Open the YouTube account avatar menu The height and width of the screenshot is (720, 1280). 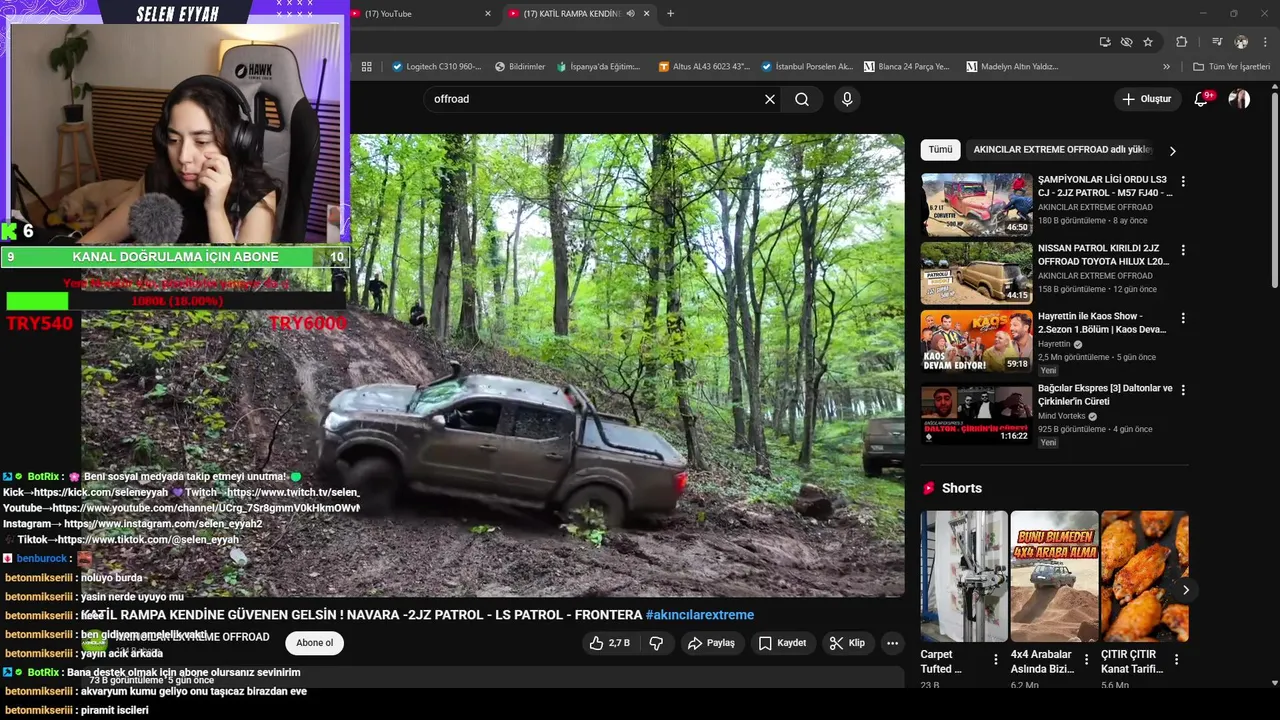[1239, 99]
